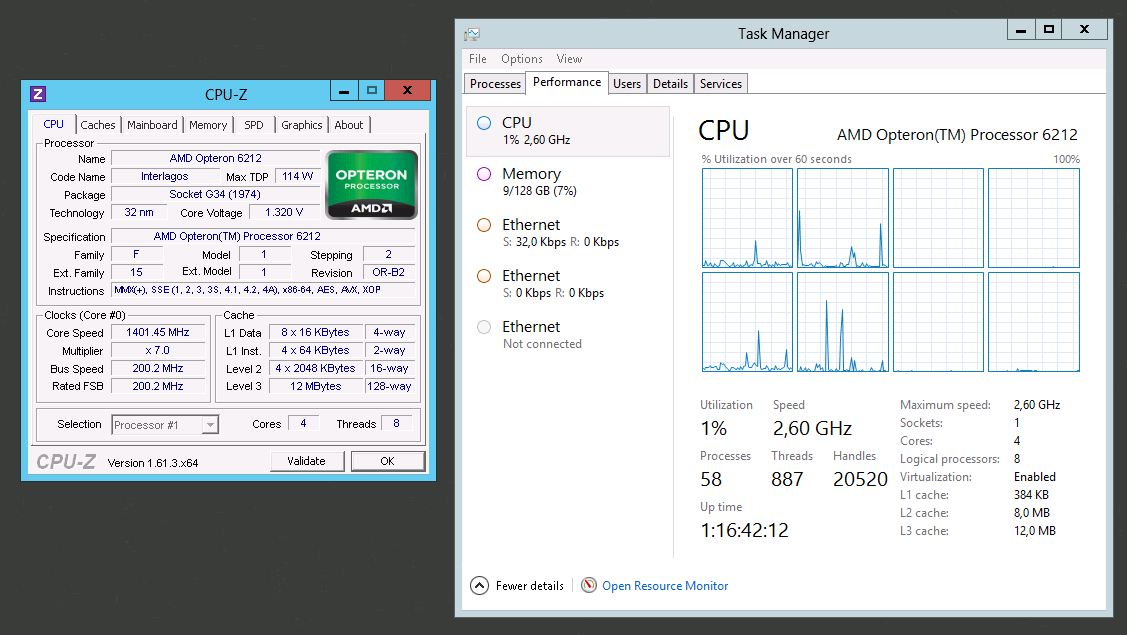The image size is (1127, 635).
Task: Click the Task Manager title bar icon
Action: [472, 34]
